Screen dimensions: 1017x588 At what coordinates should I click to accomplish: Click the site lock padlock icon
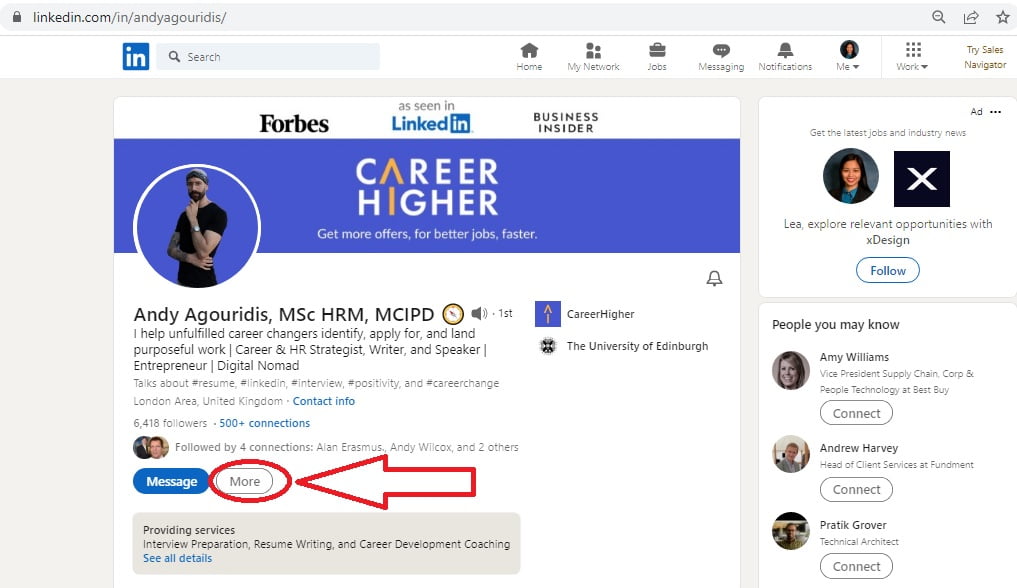pos(16,17)
